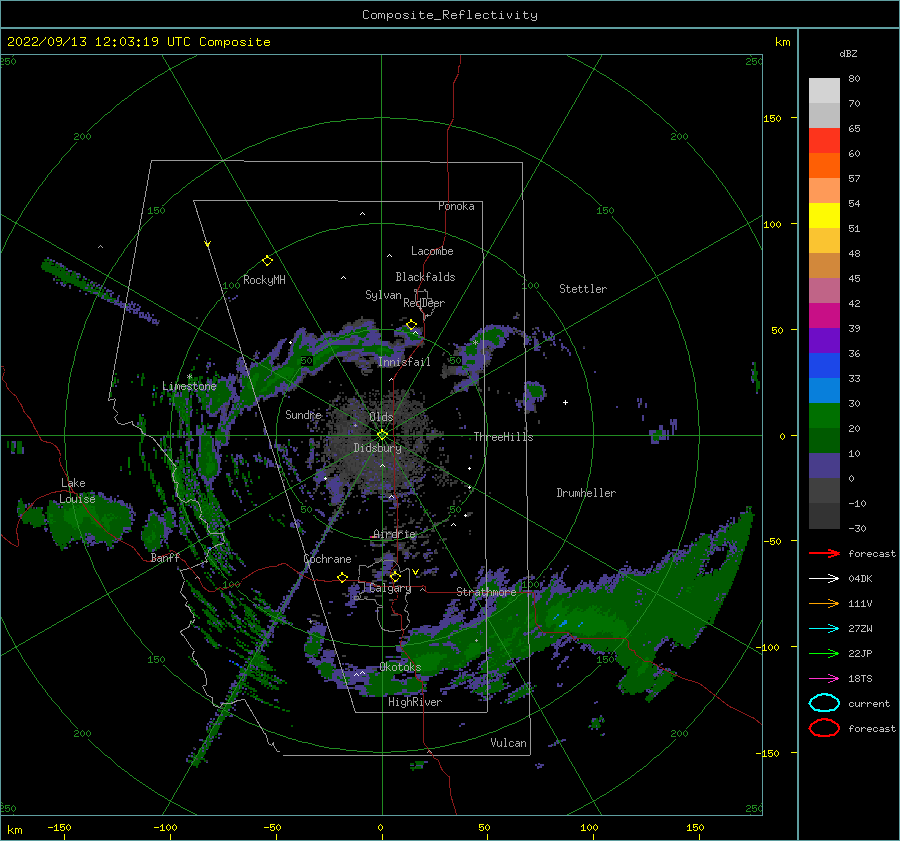Click the Stettler city label

pos(583,289)
